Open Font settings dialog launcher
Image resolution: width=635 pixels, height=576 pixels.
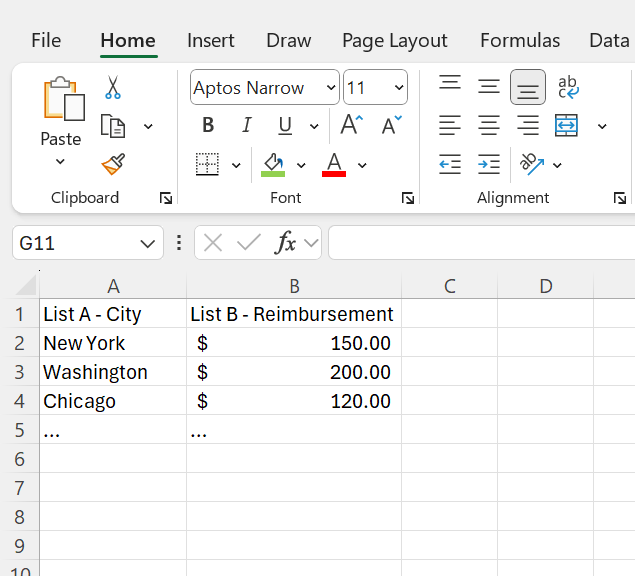click(x=407, y=198)
